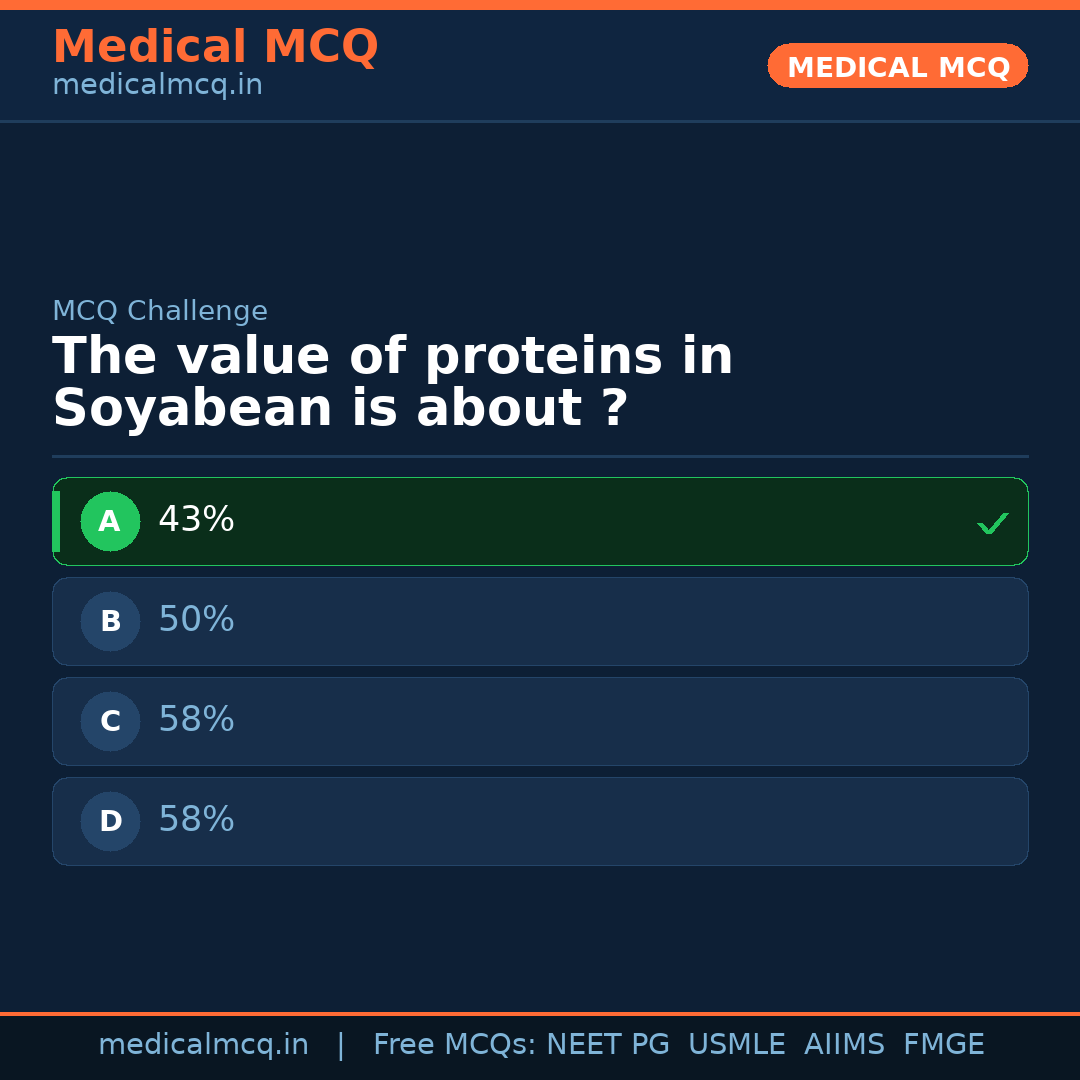Click the MCQ Challenge label
This screenshot has height=1080, width=1080.
(x=160, y=311)
